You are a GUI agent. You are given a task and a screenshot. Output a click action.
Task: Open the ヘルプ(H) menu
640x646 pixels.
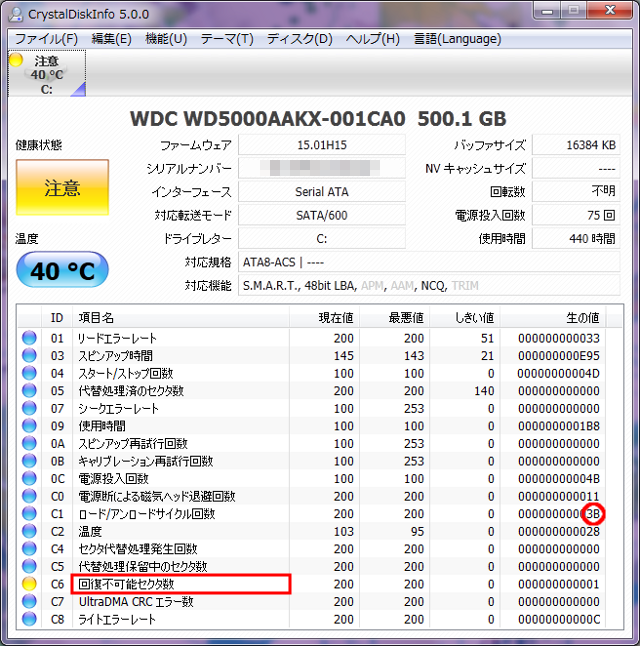click(373, 39)
